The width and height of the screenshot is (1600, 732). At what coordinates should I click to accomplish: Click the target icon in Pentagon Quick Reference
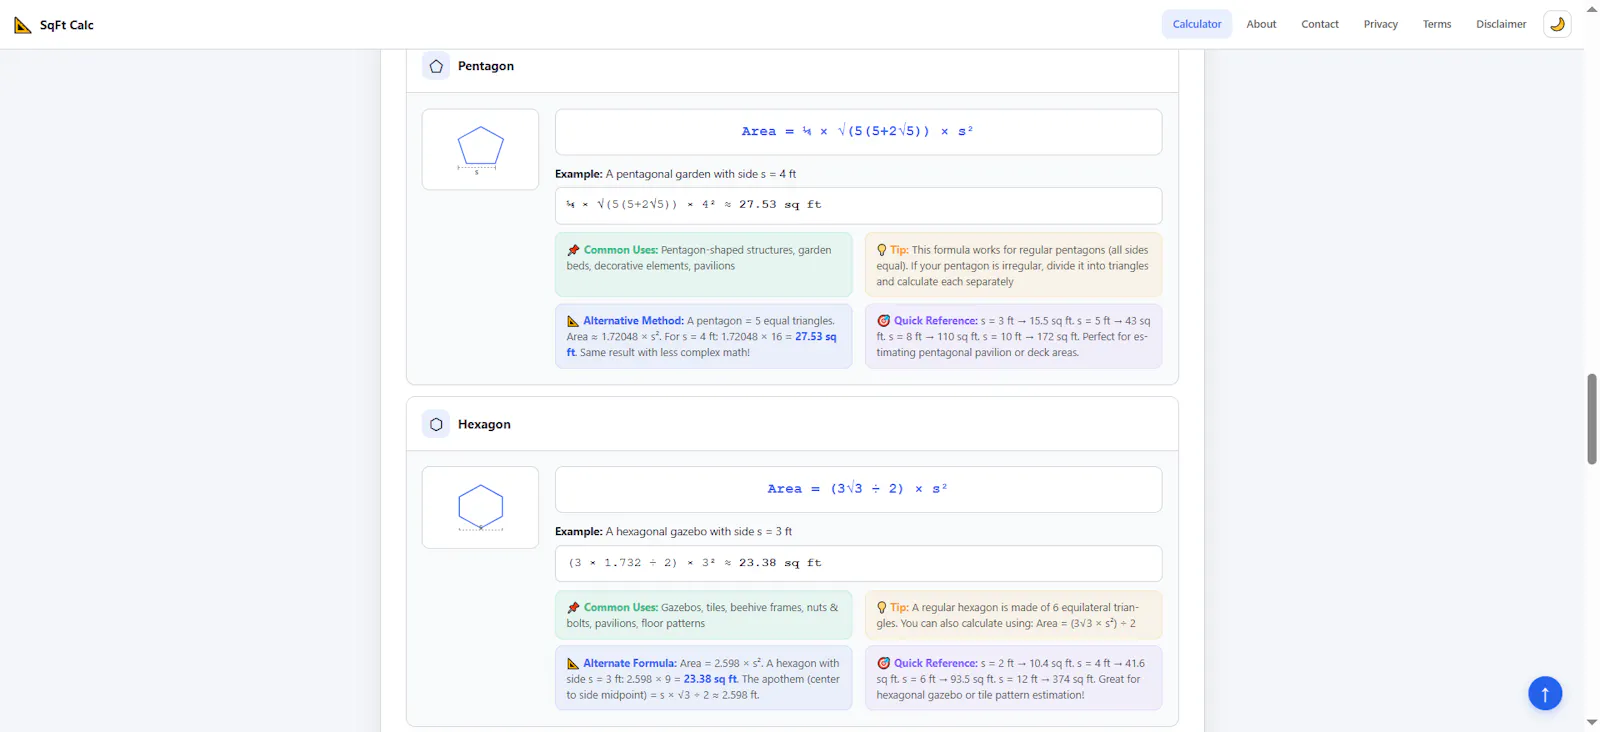883,321
